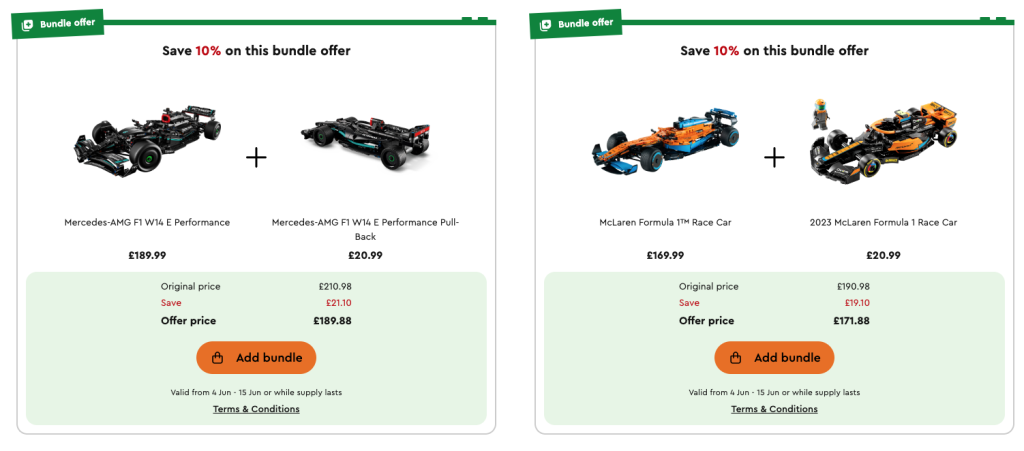Open Terms & Conditions for the McLaren bundle
This screenshot has height=451, width=1024.
tap(774, 409)
